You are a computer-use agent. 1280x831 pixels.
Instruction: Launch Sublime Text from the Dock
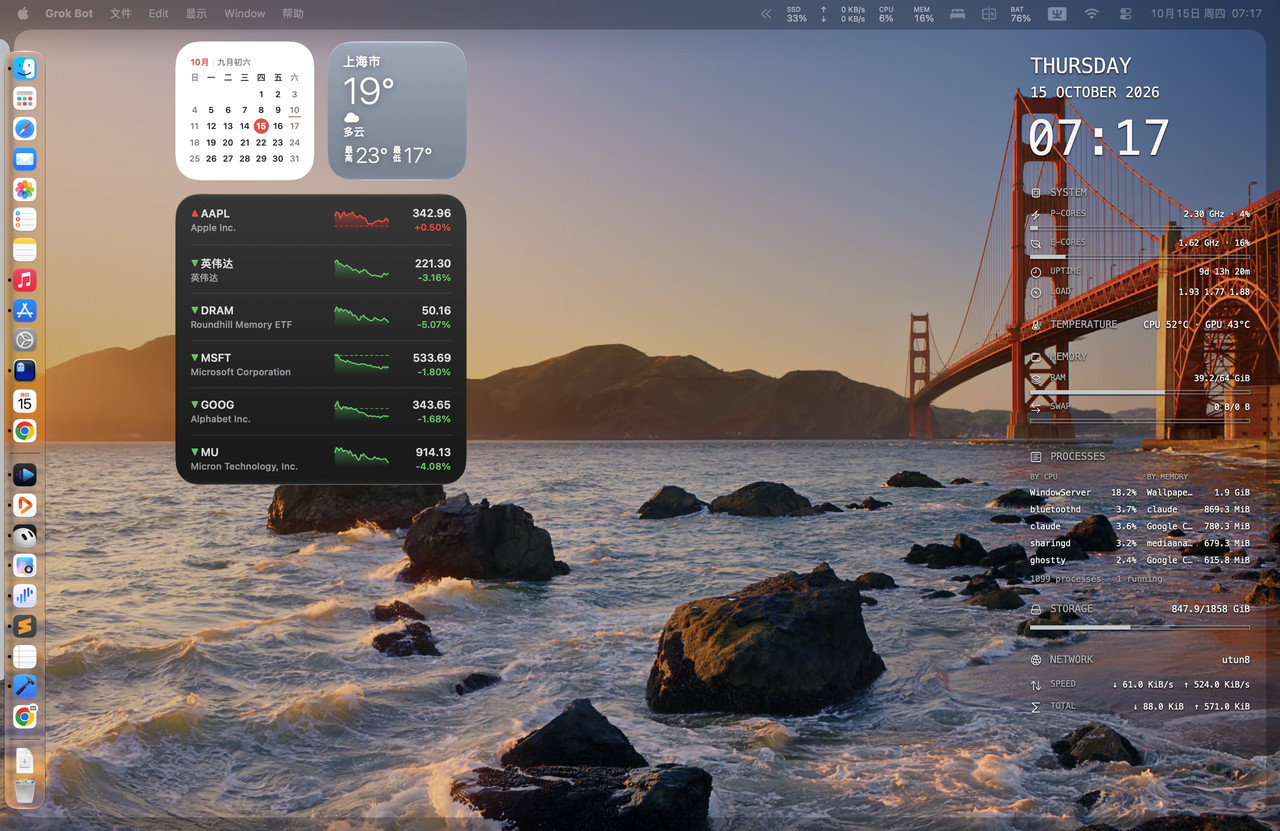[25, 626]
